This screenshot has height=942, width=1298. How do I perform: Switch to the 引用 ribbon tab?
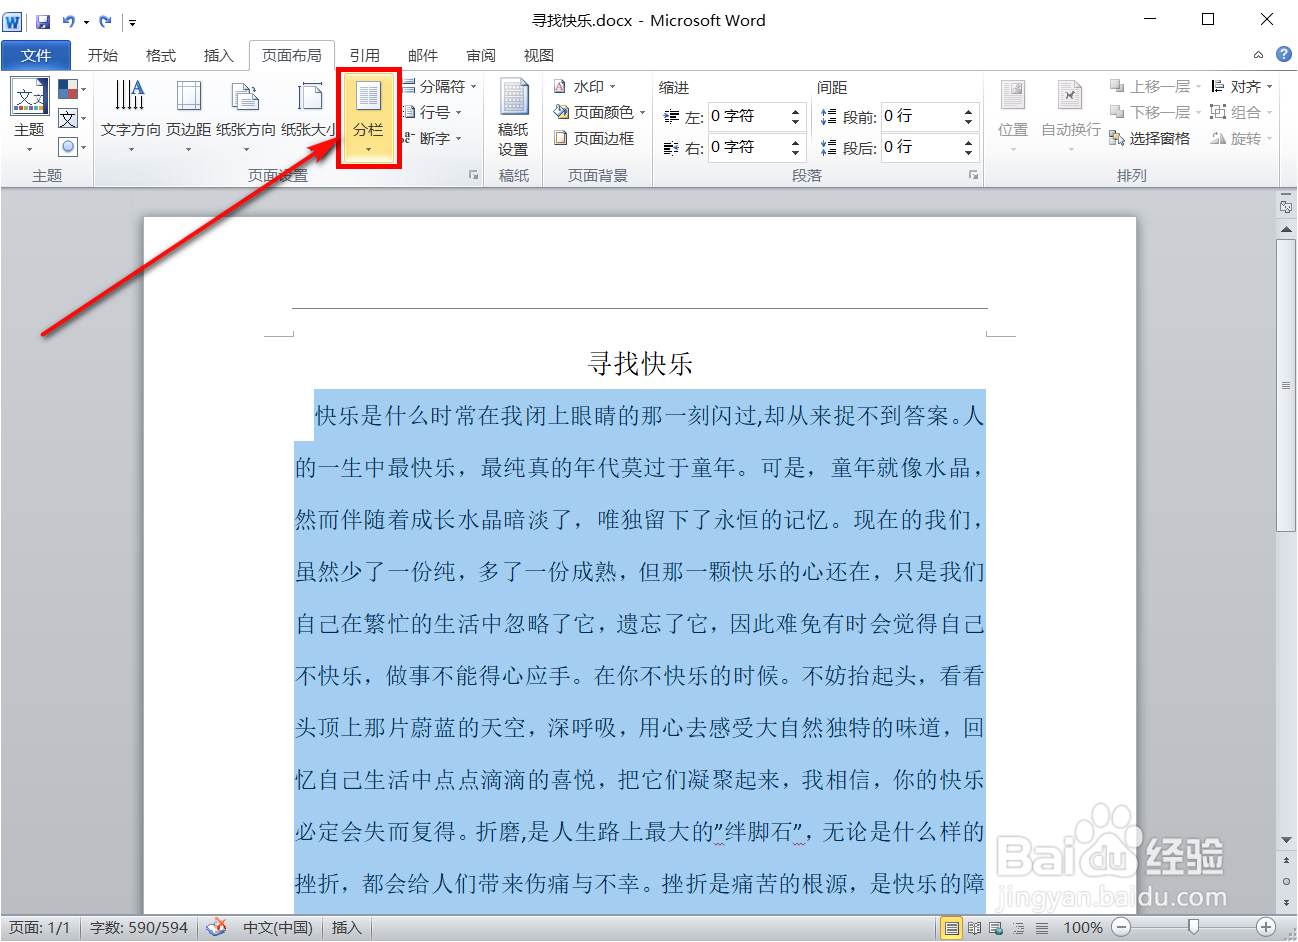tap(364, 55)
